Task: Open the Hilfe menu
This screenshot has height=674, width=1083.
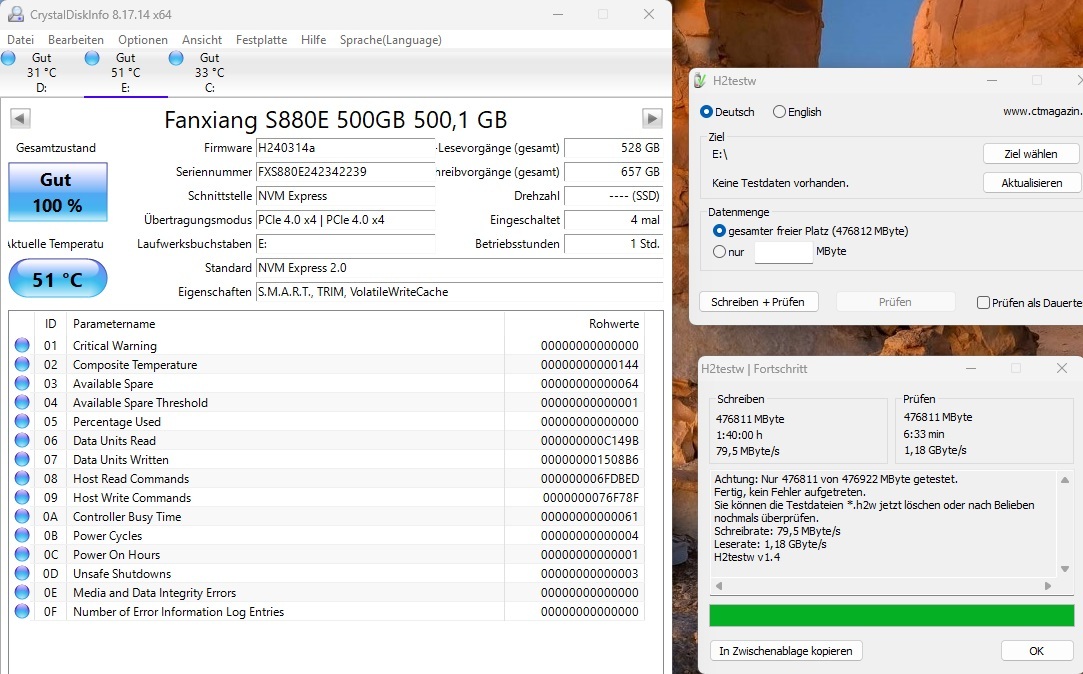Action: 314,40
